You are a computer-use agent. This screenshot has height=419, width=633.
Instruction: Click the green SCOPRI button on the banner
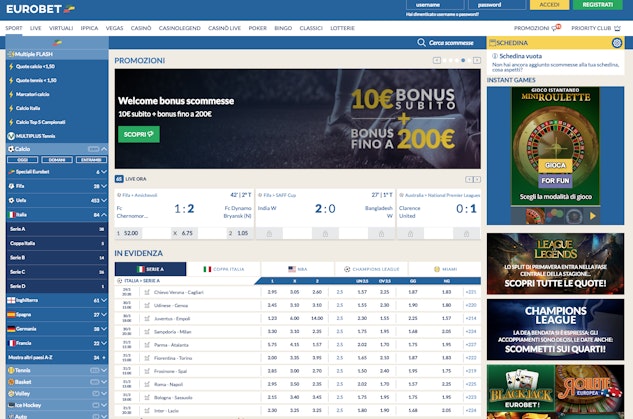pyautogui.click(x=139, y=134)
